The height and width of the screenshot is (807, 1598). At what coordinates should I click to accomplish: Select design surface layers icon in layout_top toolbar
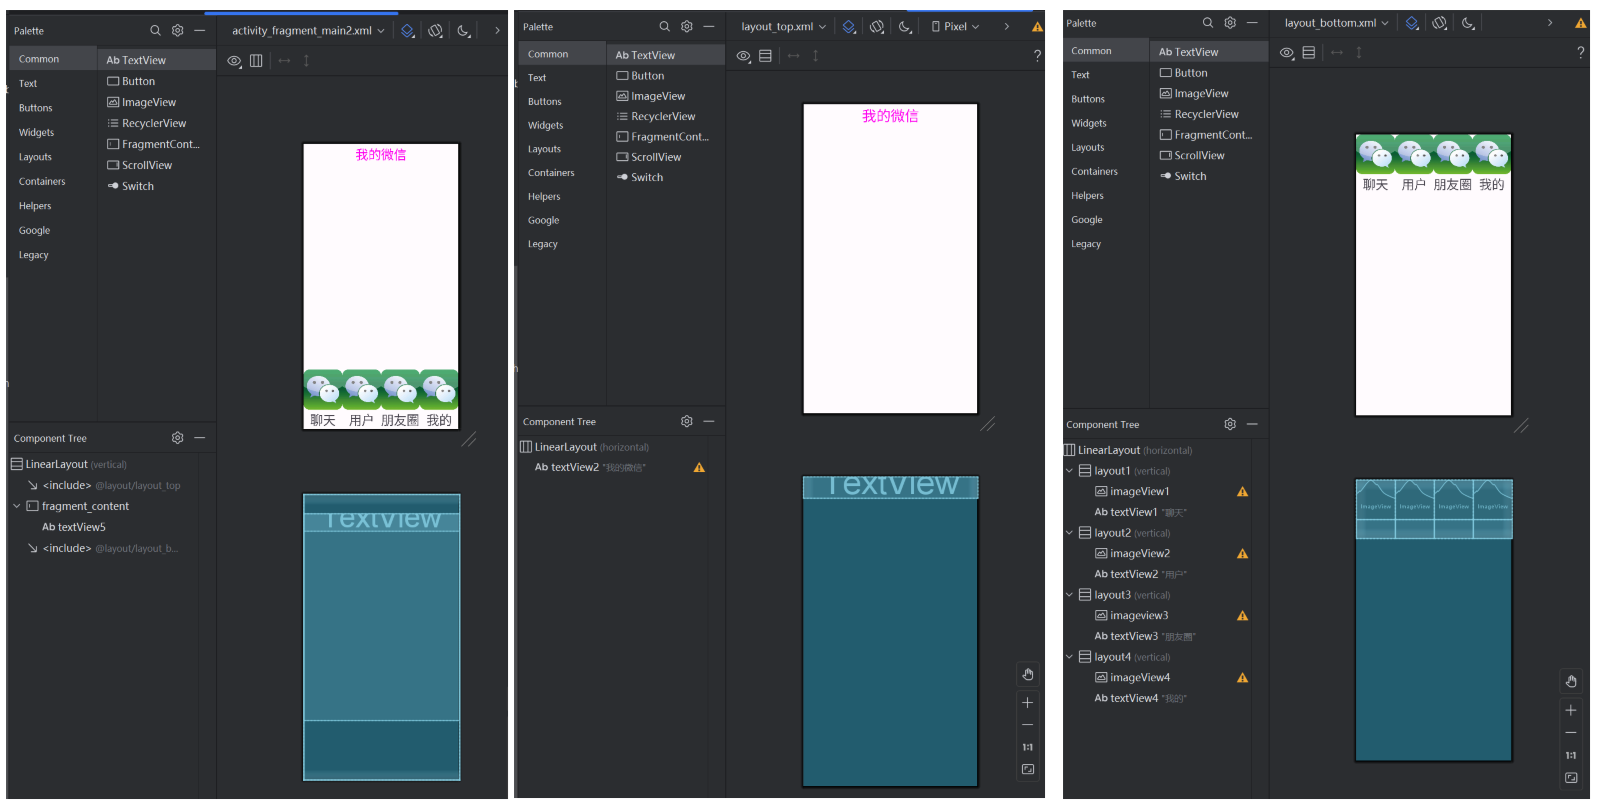click(849, 27)
